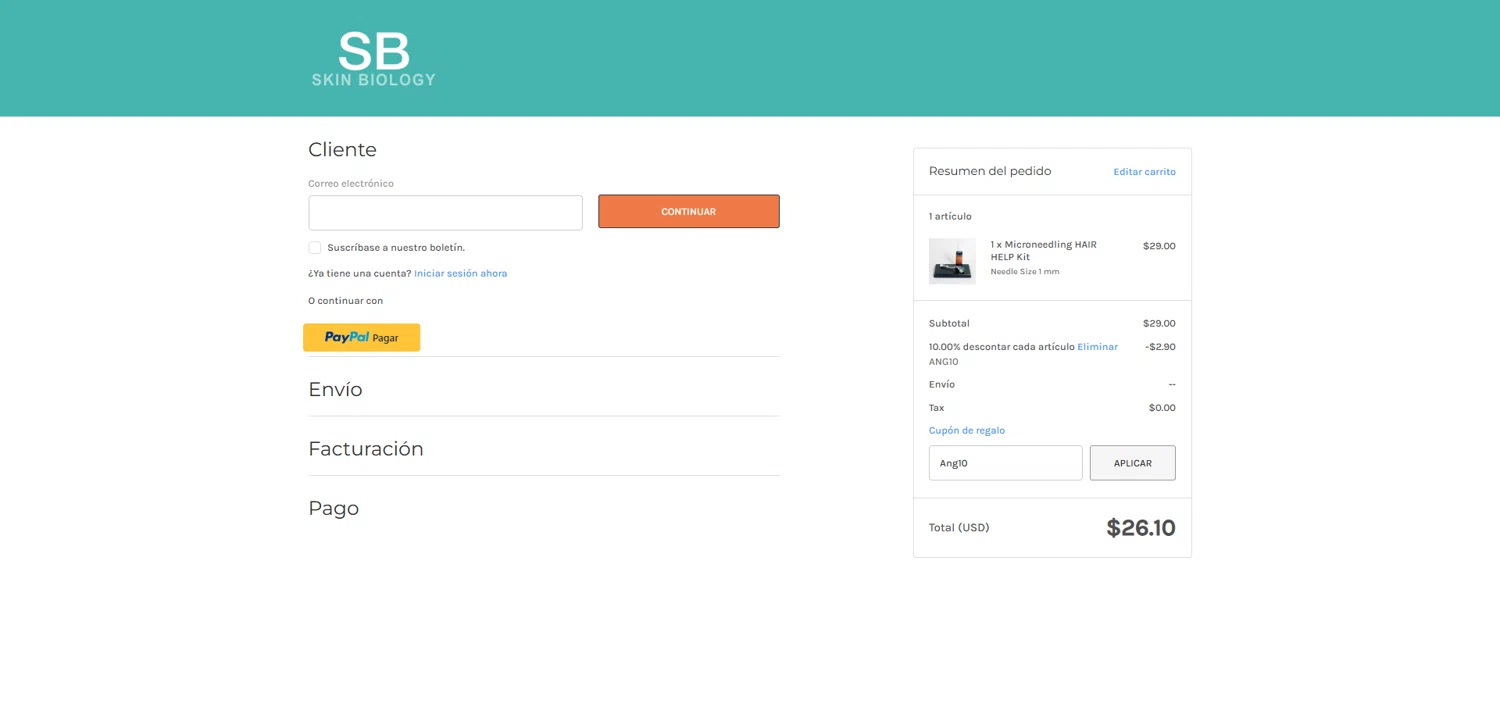This screenshot has height=718, width=1500.
Task: Click the orange CONTINUAR button
Action: [x=689, y=211]
